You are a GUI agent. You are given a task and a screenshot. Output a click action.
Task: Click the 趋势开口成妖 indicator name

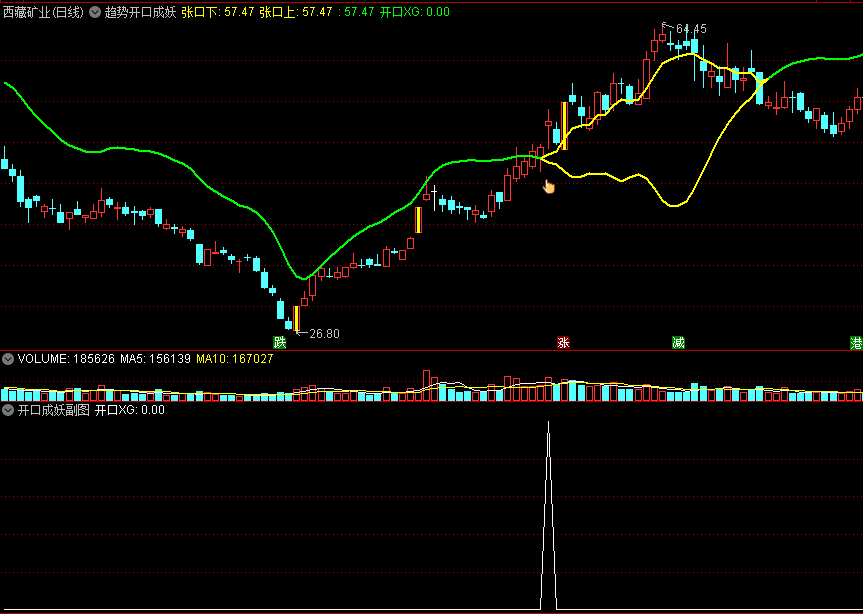(x=140, y=12)
